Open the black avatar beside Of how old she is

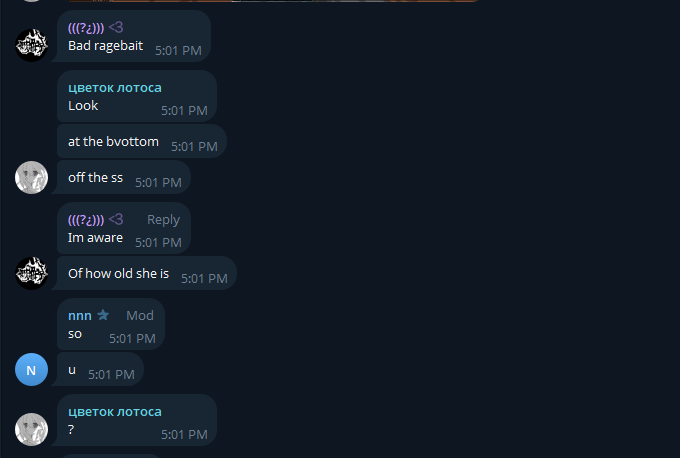pyautogui.click(x=31, y=273)
